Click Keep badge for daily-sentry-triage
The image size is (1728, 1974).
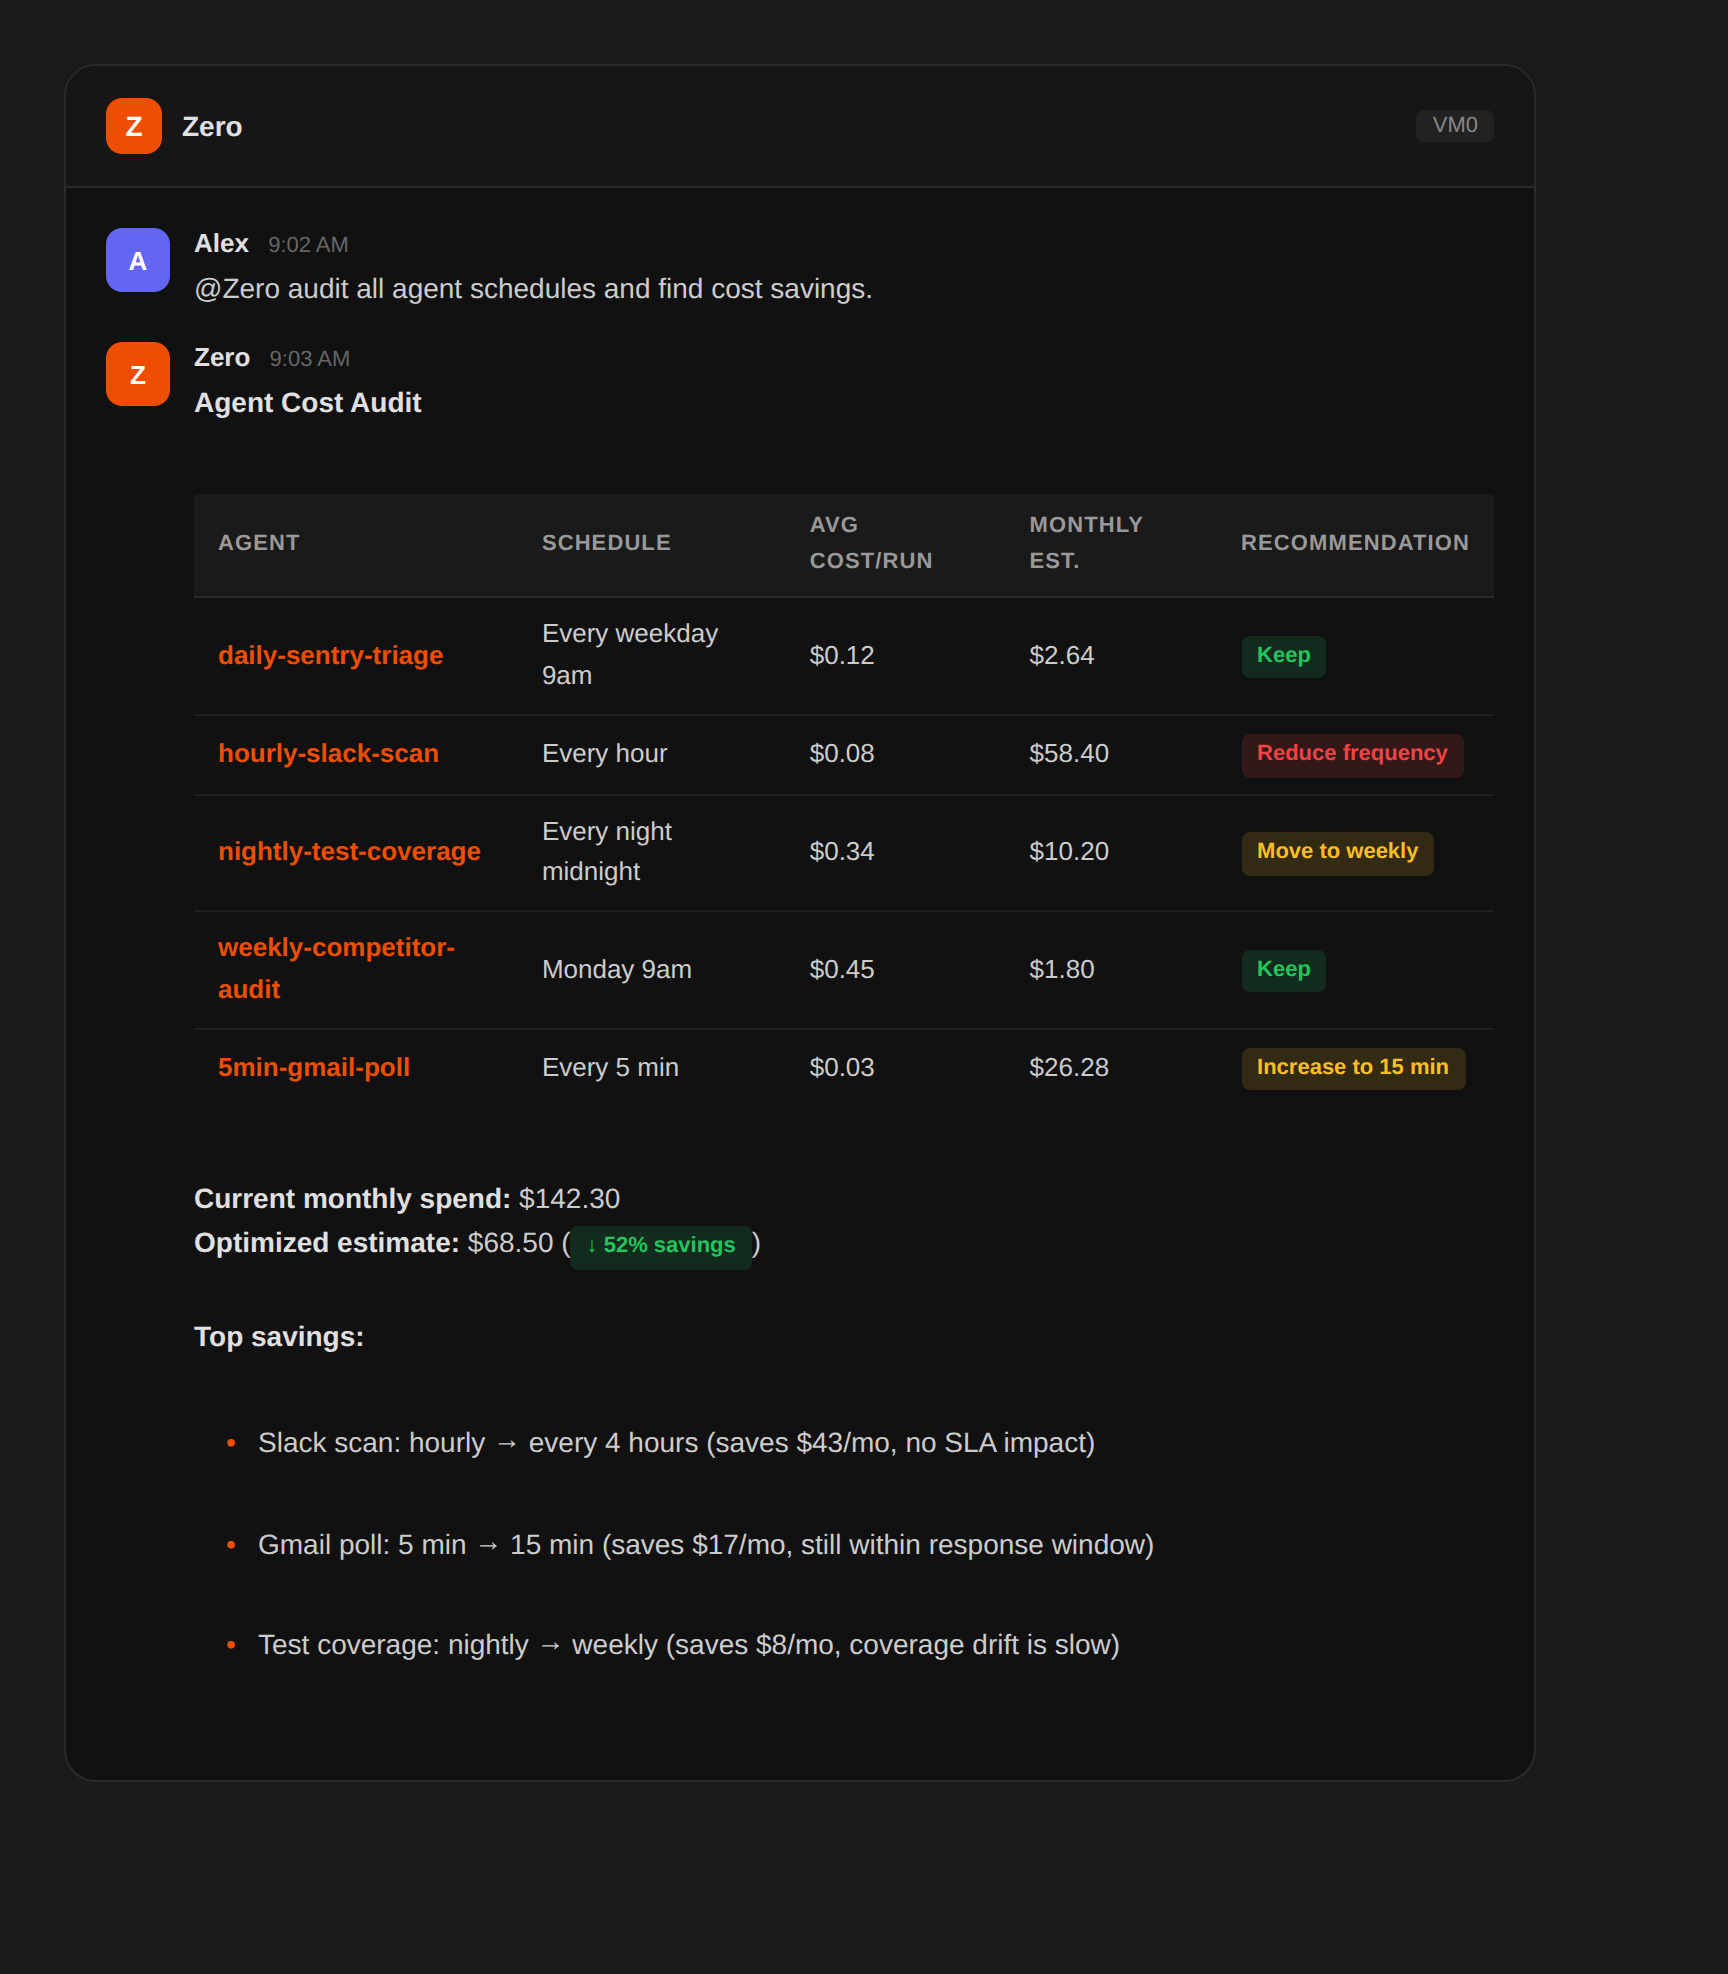(x=1283, y=656)
